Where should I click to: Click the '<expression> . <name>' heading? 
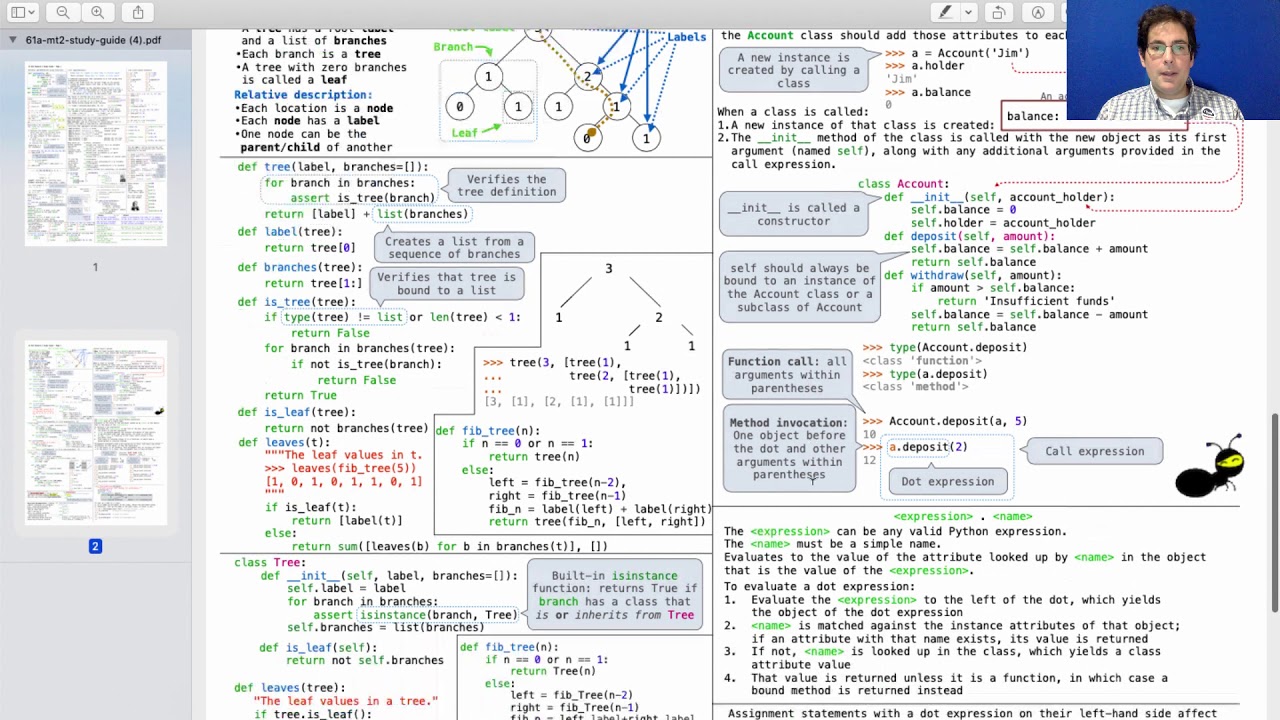click(963, 517)
